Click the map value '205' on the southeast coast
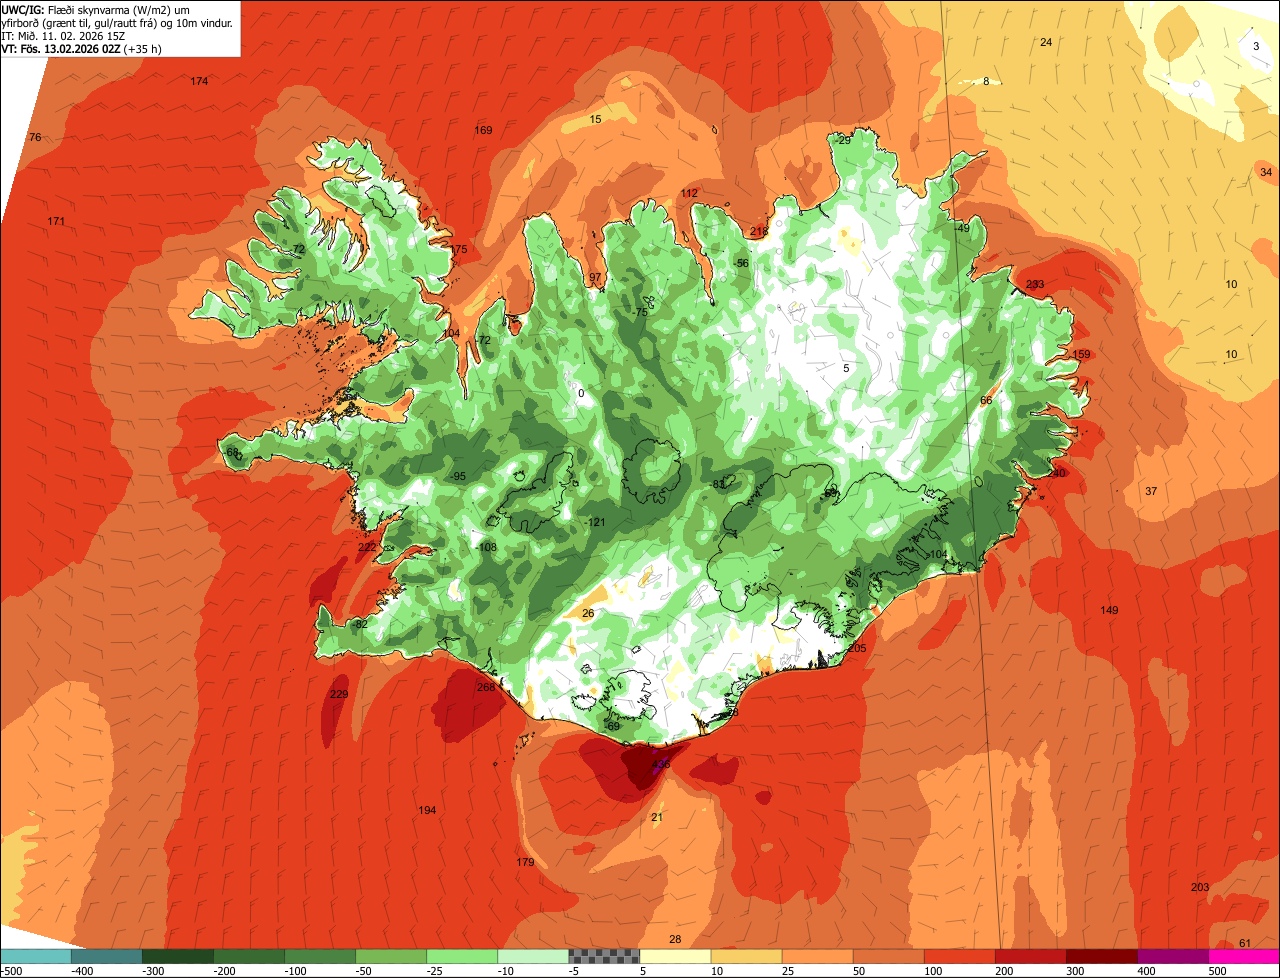This screenshot has height=978, width=1280. [857, 648]
